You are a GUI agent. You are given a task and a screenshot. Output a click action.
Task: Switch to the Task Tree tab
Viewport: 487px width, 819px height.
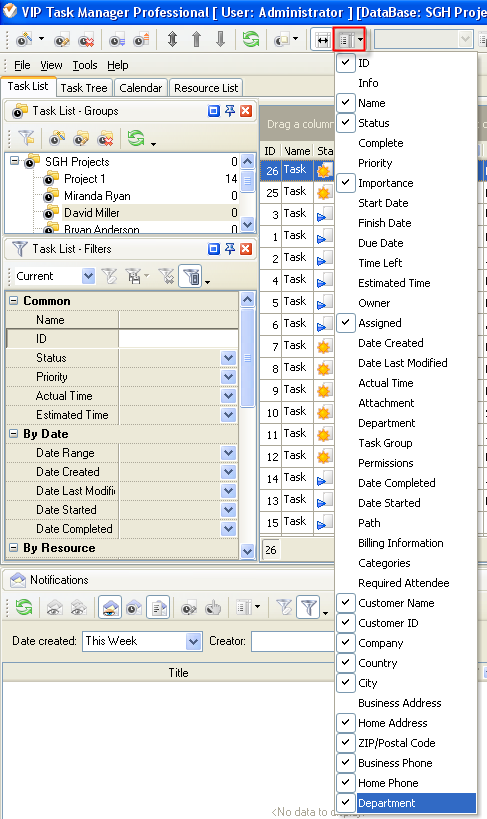pos(84,88)
